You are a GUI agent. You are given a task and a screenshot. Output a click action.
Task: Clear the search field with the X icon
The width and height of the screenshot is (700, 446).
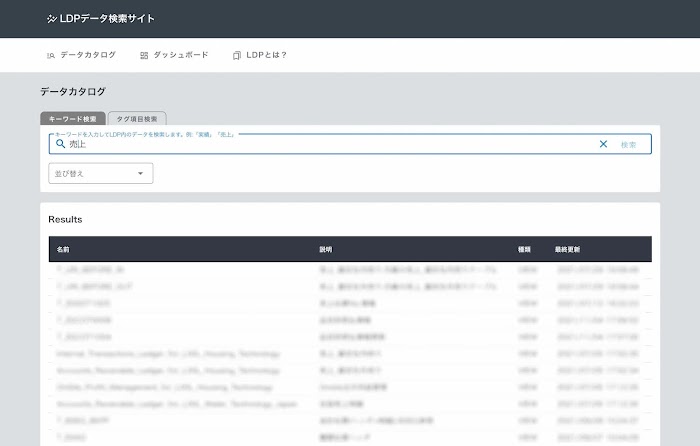603,144
